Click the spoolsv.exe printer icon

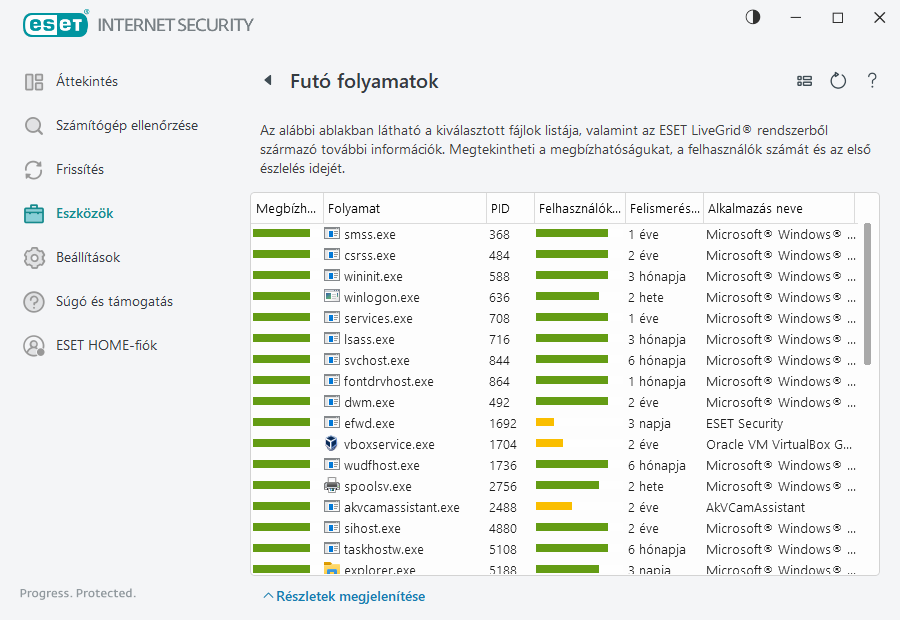(332, 486)
